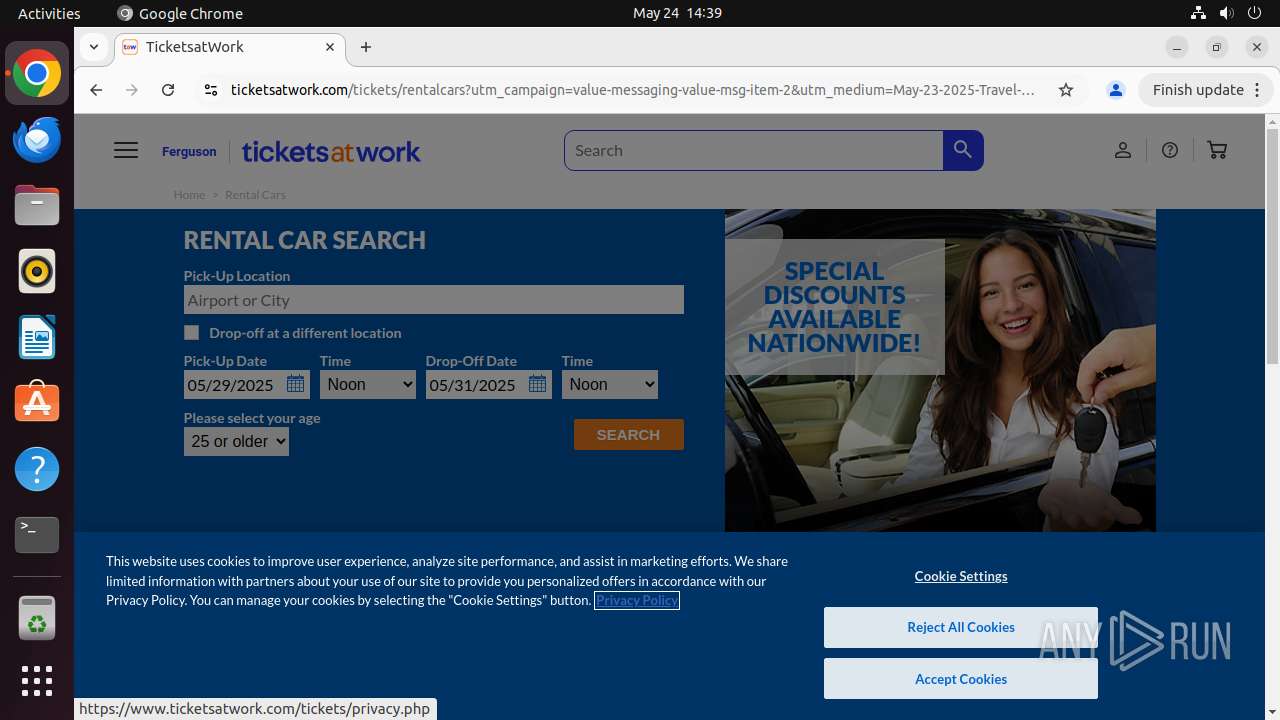Open the Help app in the dock

pos(37,469)
